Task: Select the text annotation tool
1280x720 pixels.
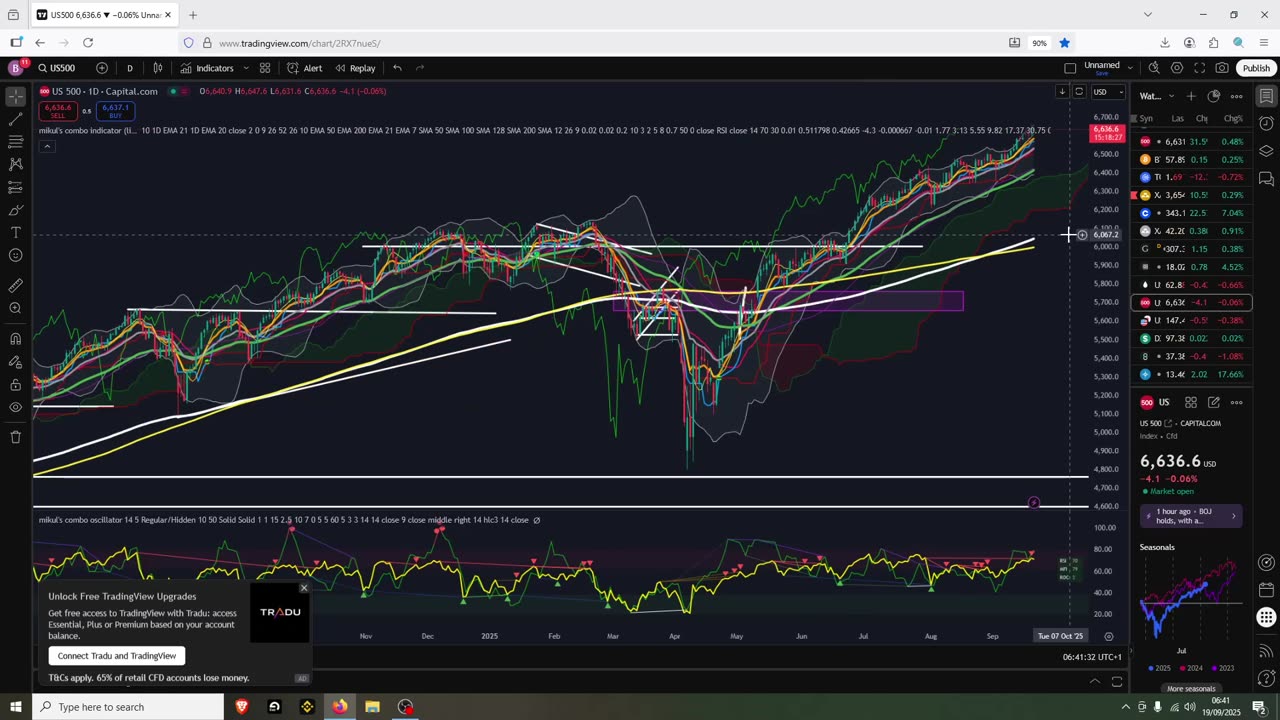Action: (x=15, y=232)
